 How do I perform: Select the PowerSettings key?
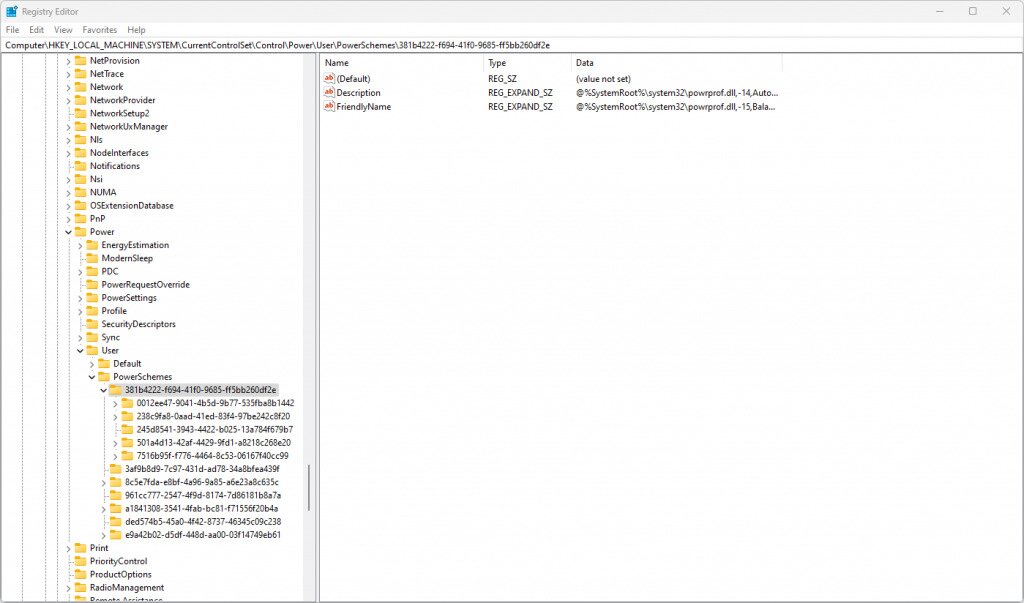(129, 298)
